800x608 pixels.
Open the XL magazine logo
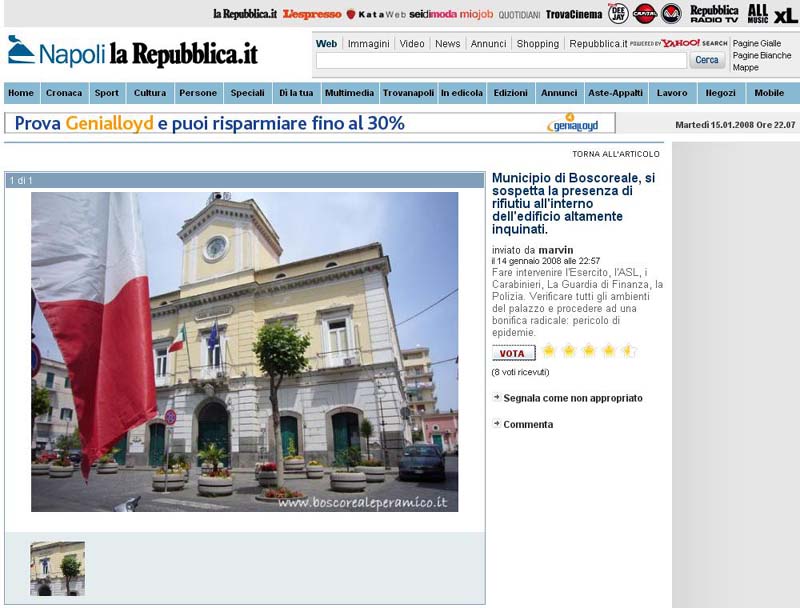click(785, 15)
